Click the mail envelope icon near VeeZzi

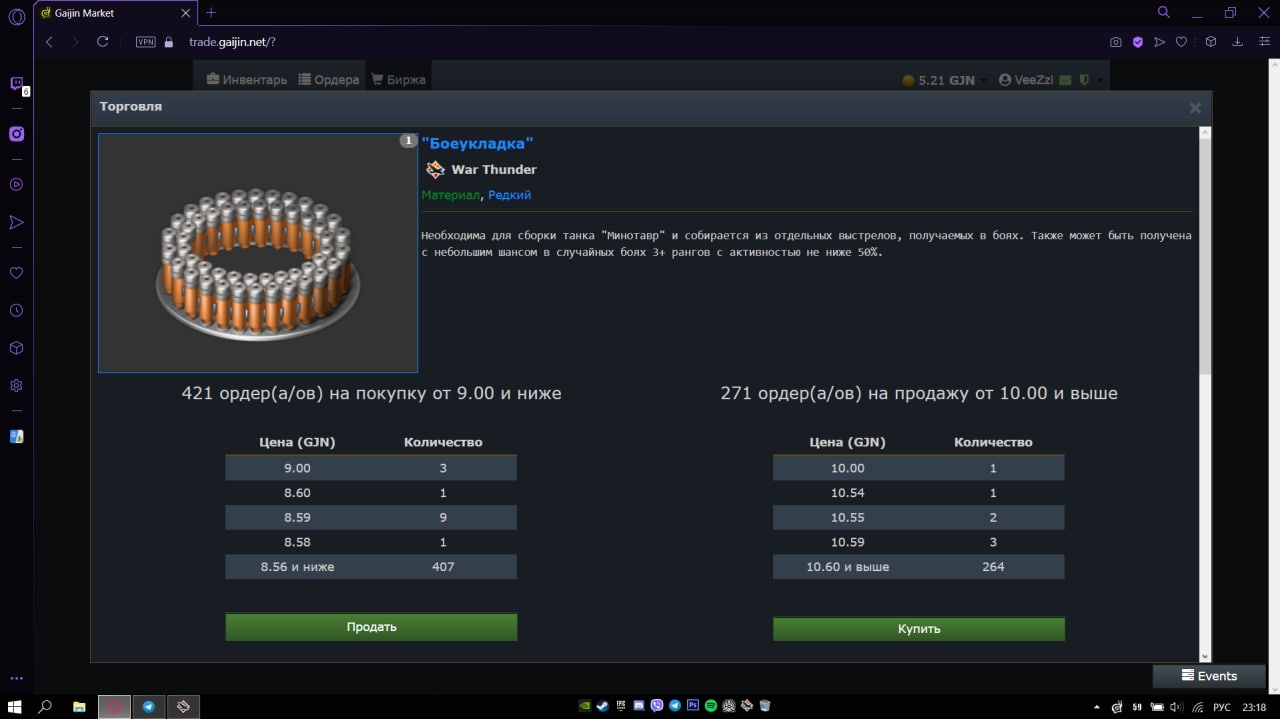coord(1066,80)
